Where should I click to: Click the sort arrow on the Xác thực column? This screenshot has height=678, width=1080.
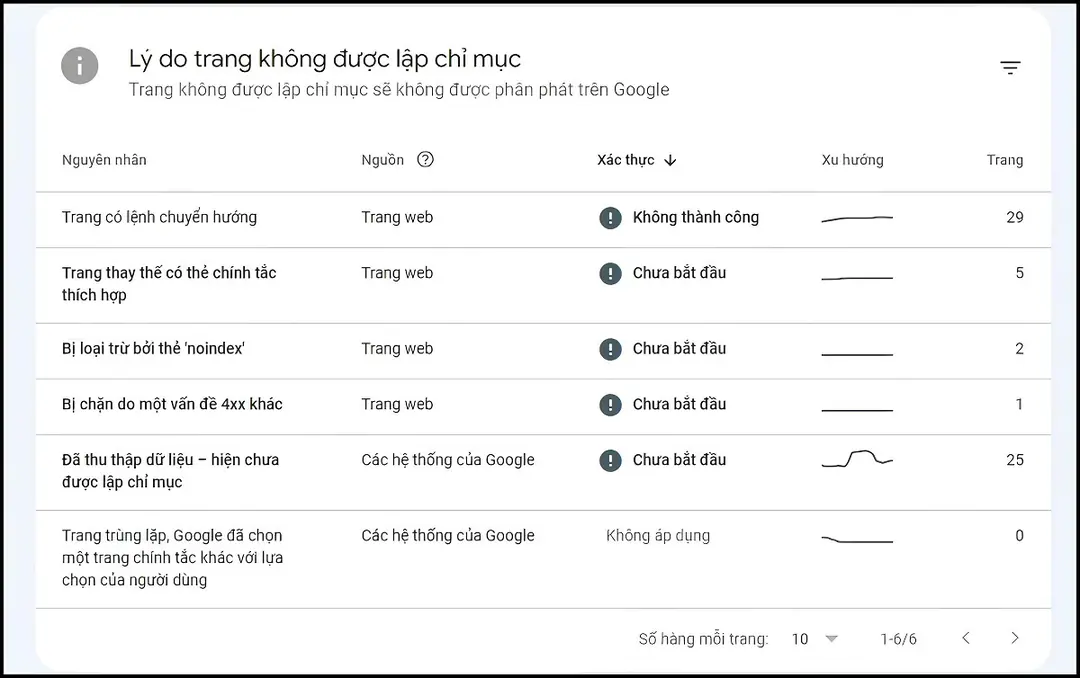pos(669,160)
